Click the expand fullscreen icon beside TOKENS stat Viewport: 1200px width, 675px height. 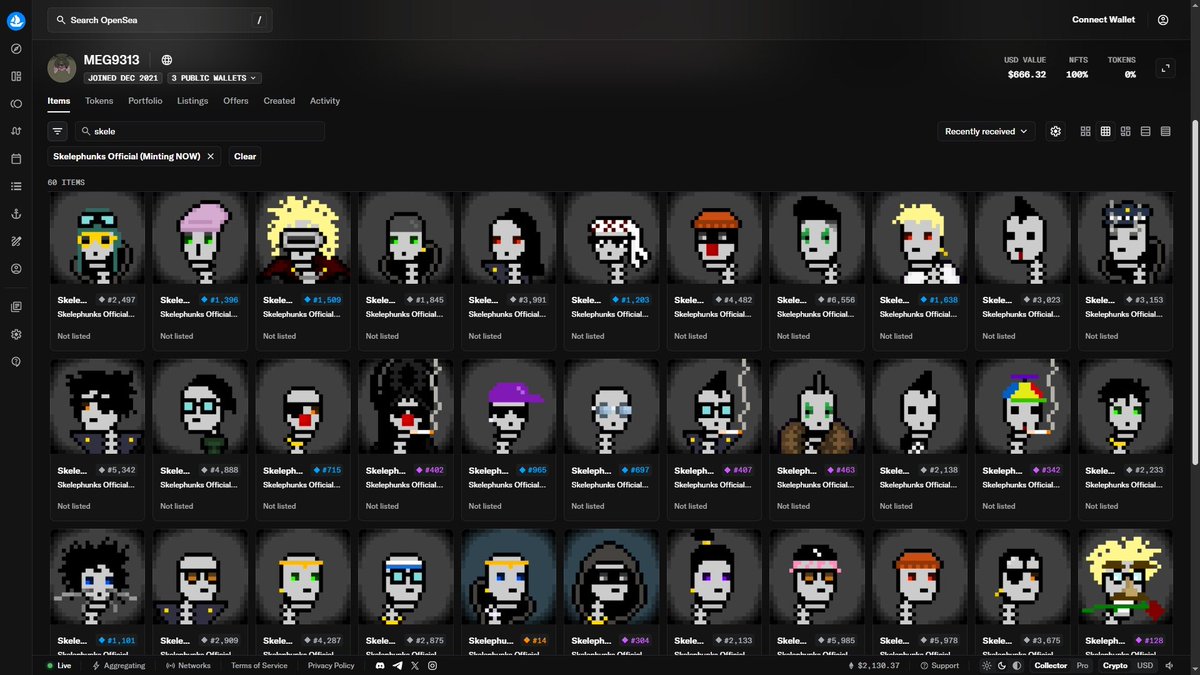[x=1163, y=68]
